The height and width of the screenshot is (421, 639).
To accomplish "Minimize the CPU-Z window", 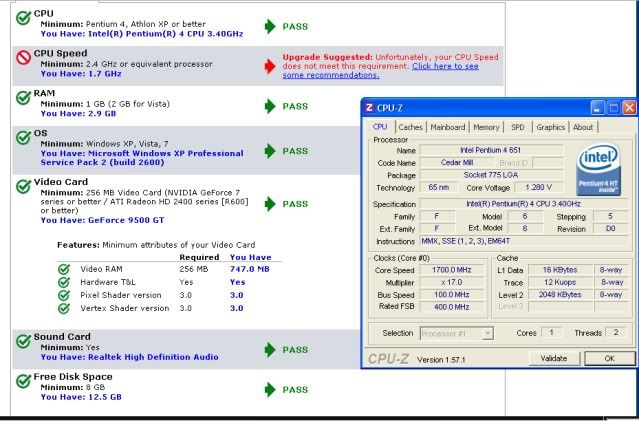I will [597, 108].
